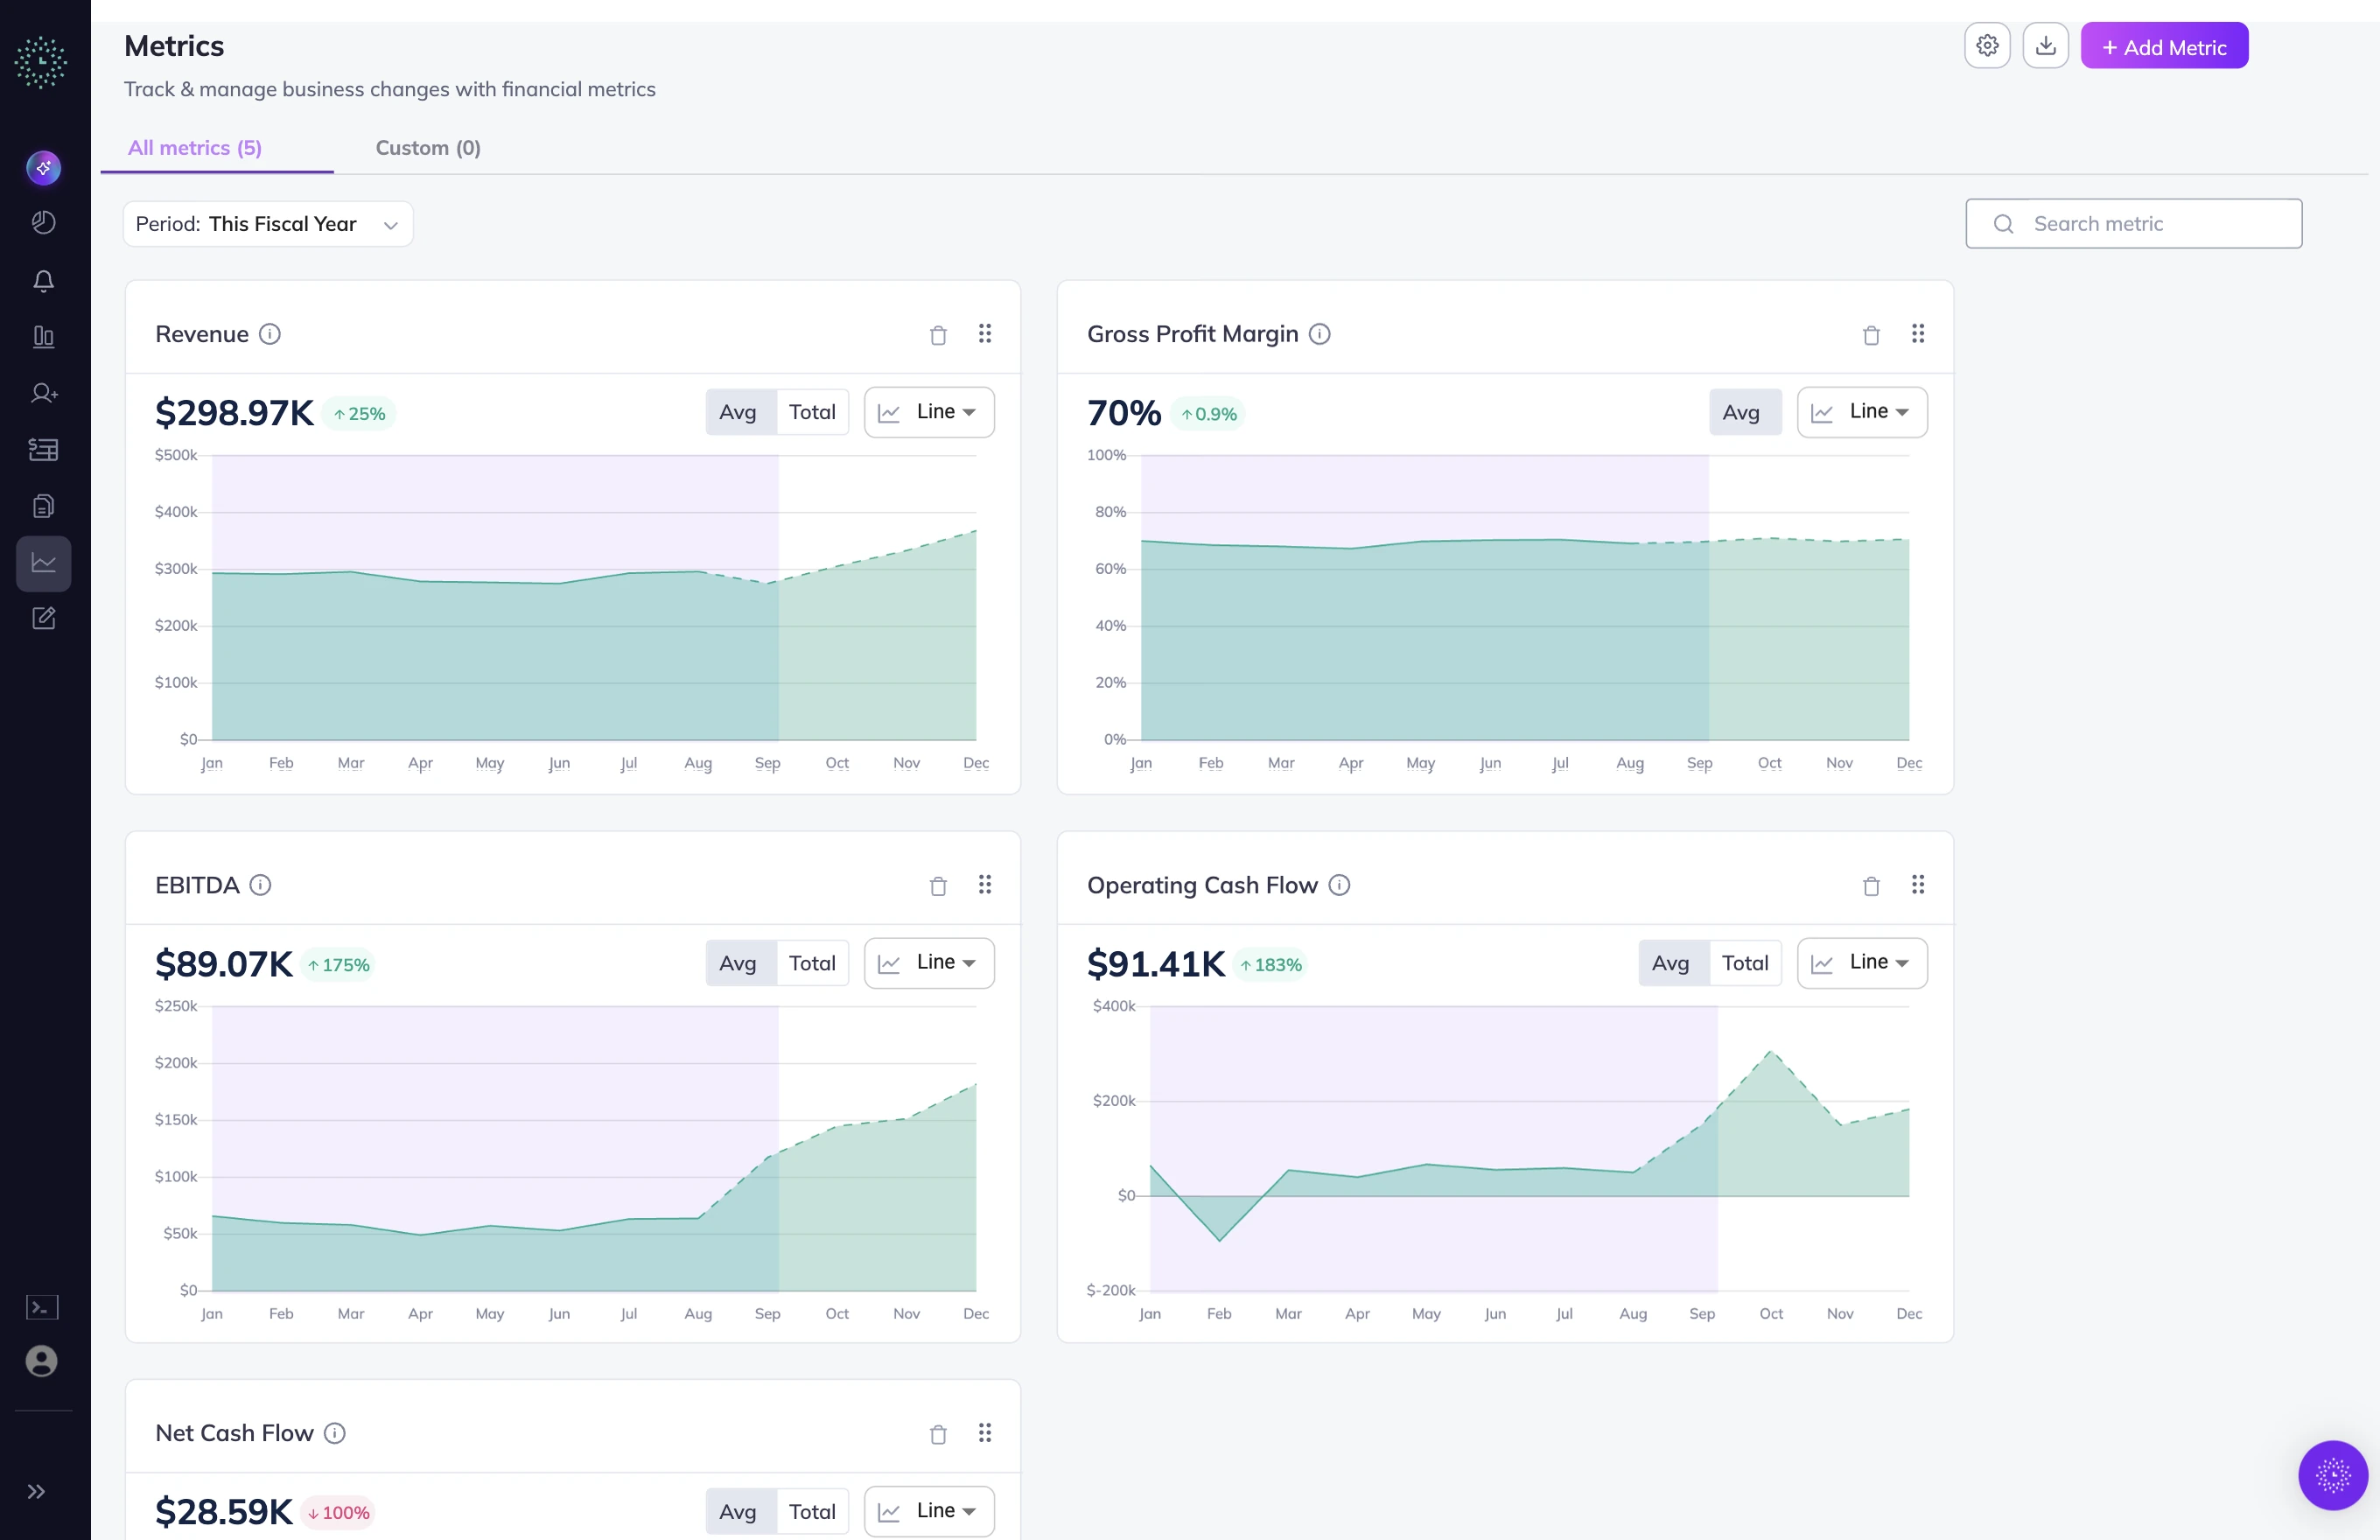
Task: Click the app logo in sidebar
Action: [41, 62]
